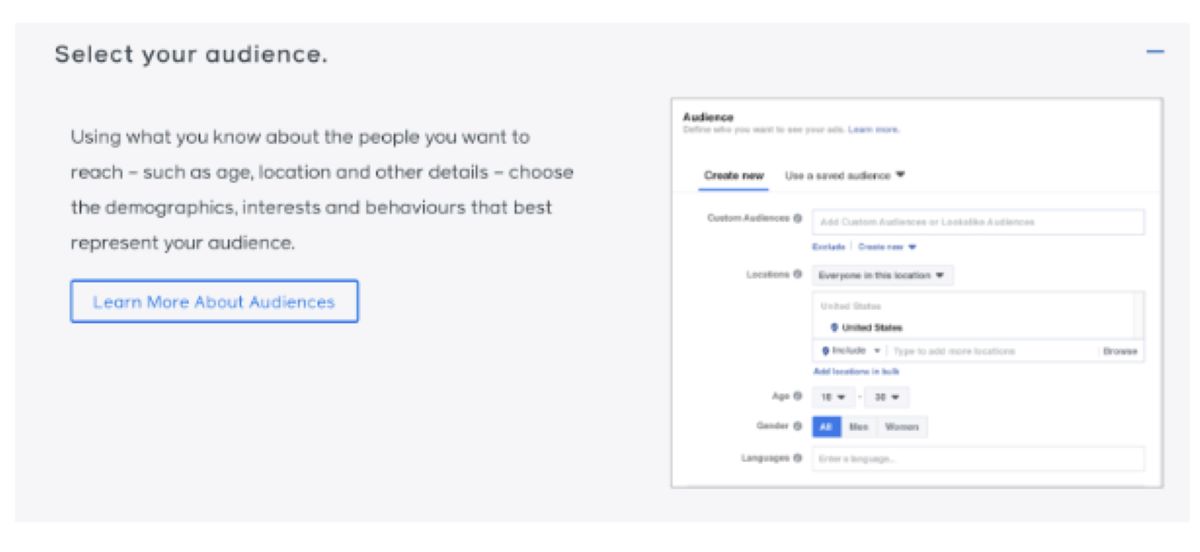Open the Create new tab

pyautogui.click(x=734, y=175)
